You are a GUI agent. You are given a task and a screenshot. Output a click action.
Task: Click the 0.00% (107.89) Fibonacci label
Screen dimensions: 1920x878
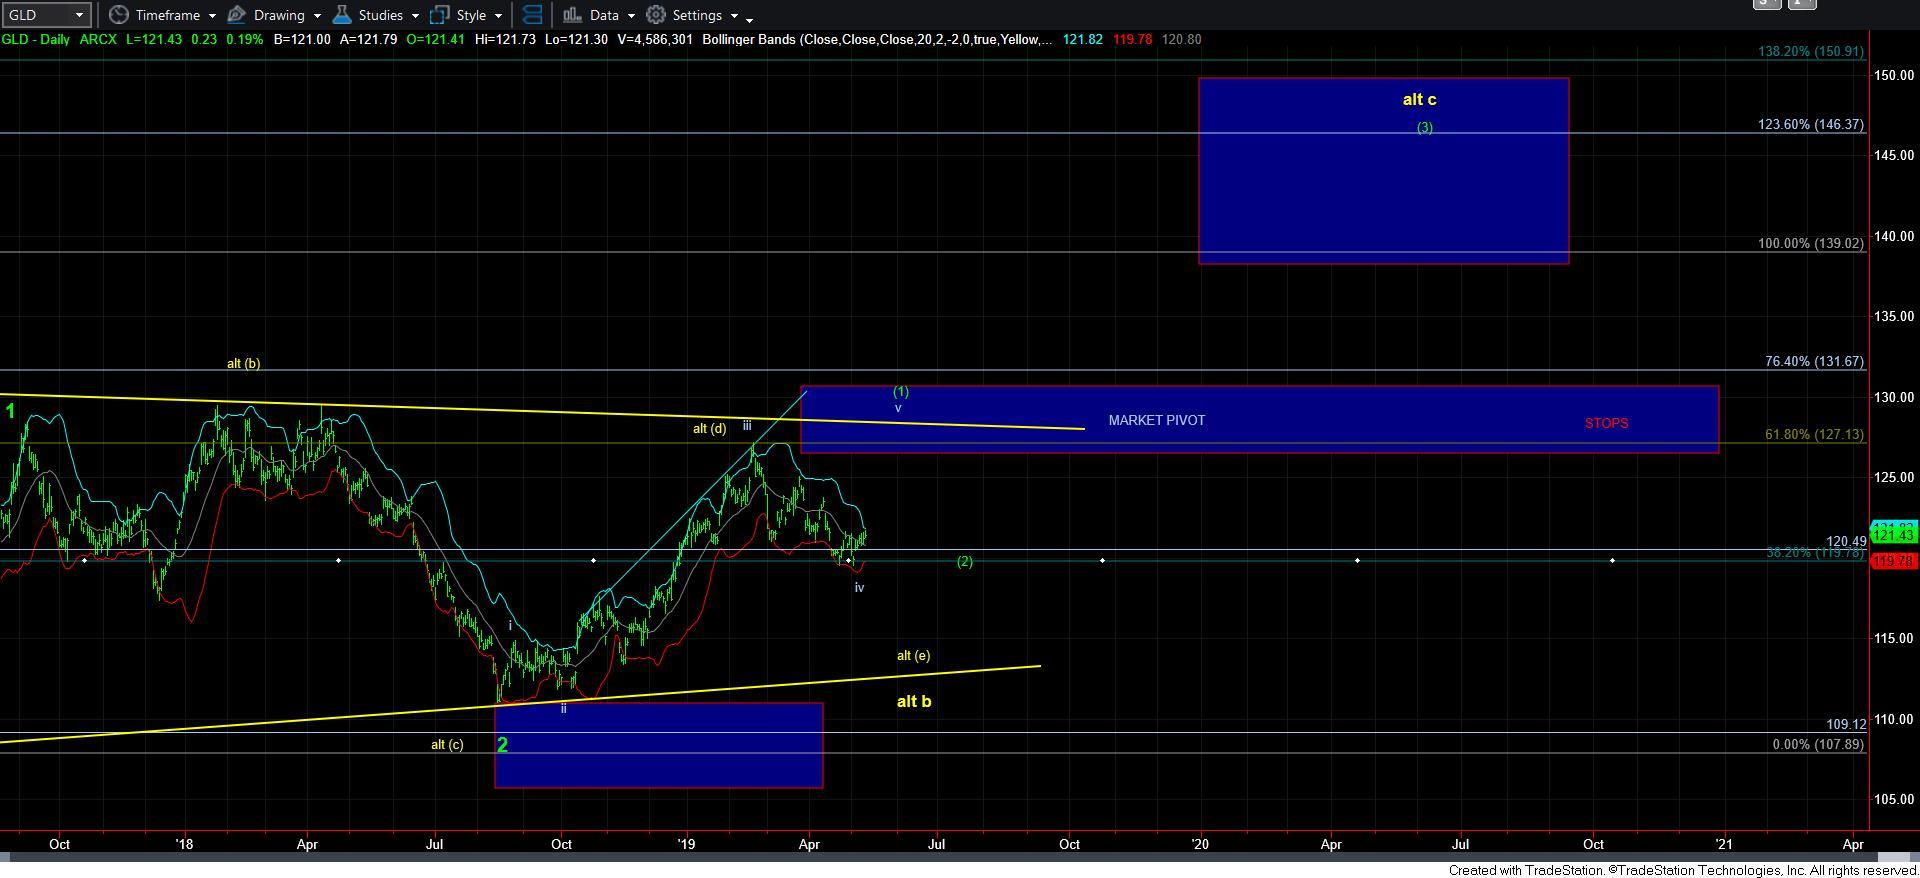[x=1818, y=745]
